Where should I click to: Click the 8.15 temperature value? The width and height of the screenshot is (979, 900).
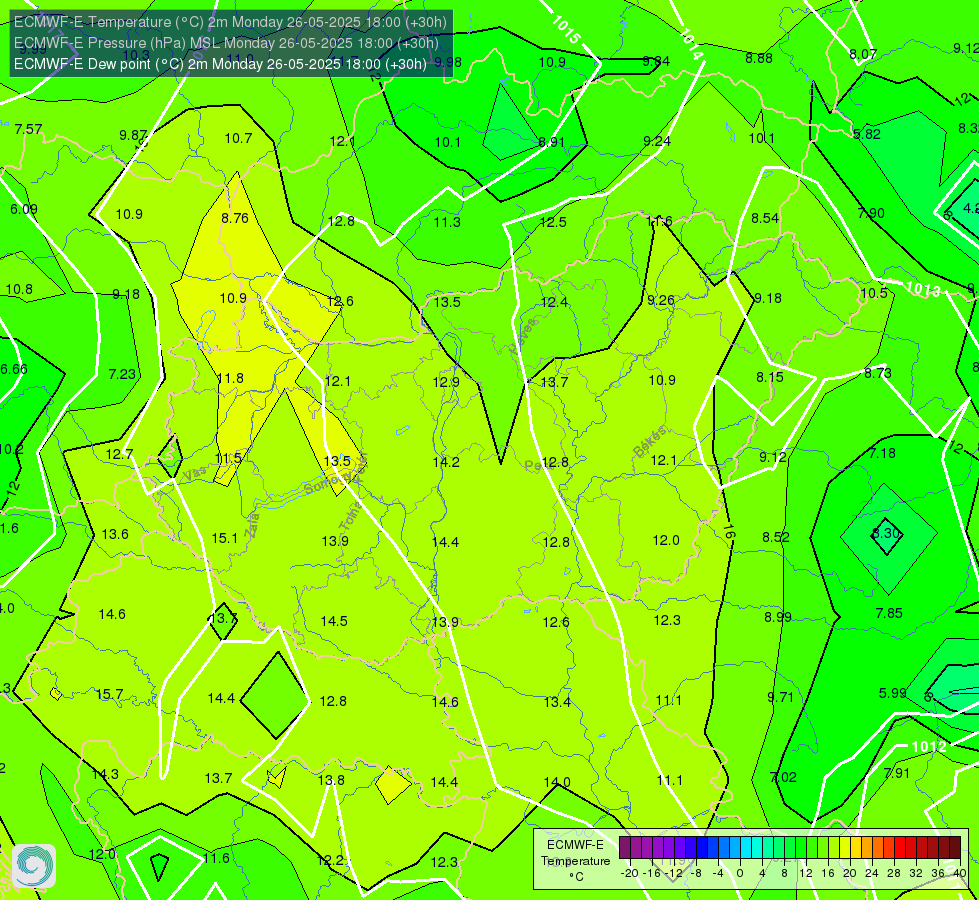770,377
